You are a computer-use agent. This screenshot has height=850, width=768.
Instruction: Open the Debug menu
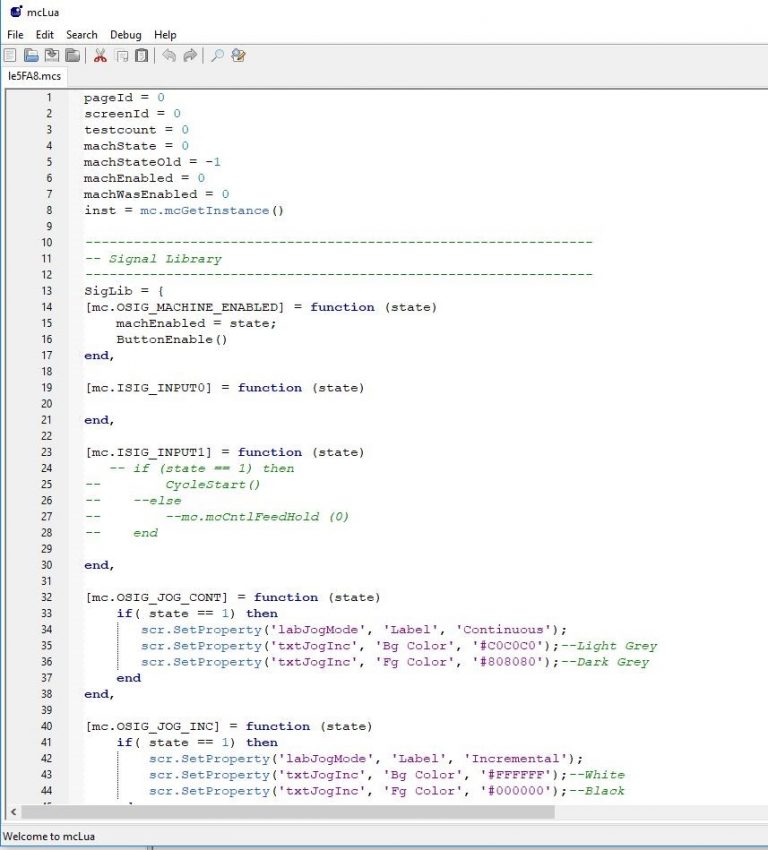click(125, 35)
